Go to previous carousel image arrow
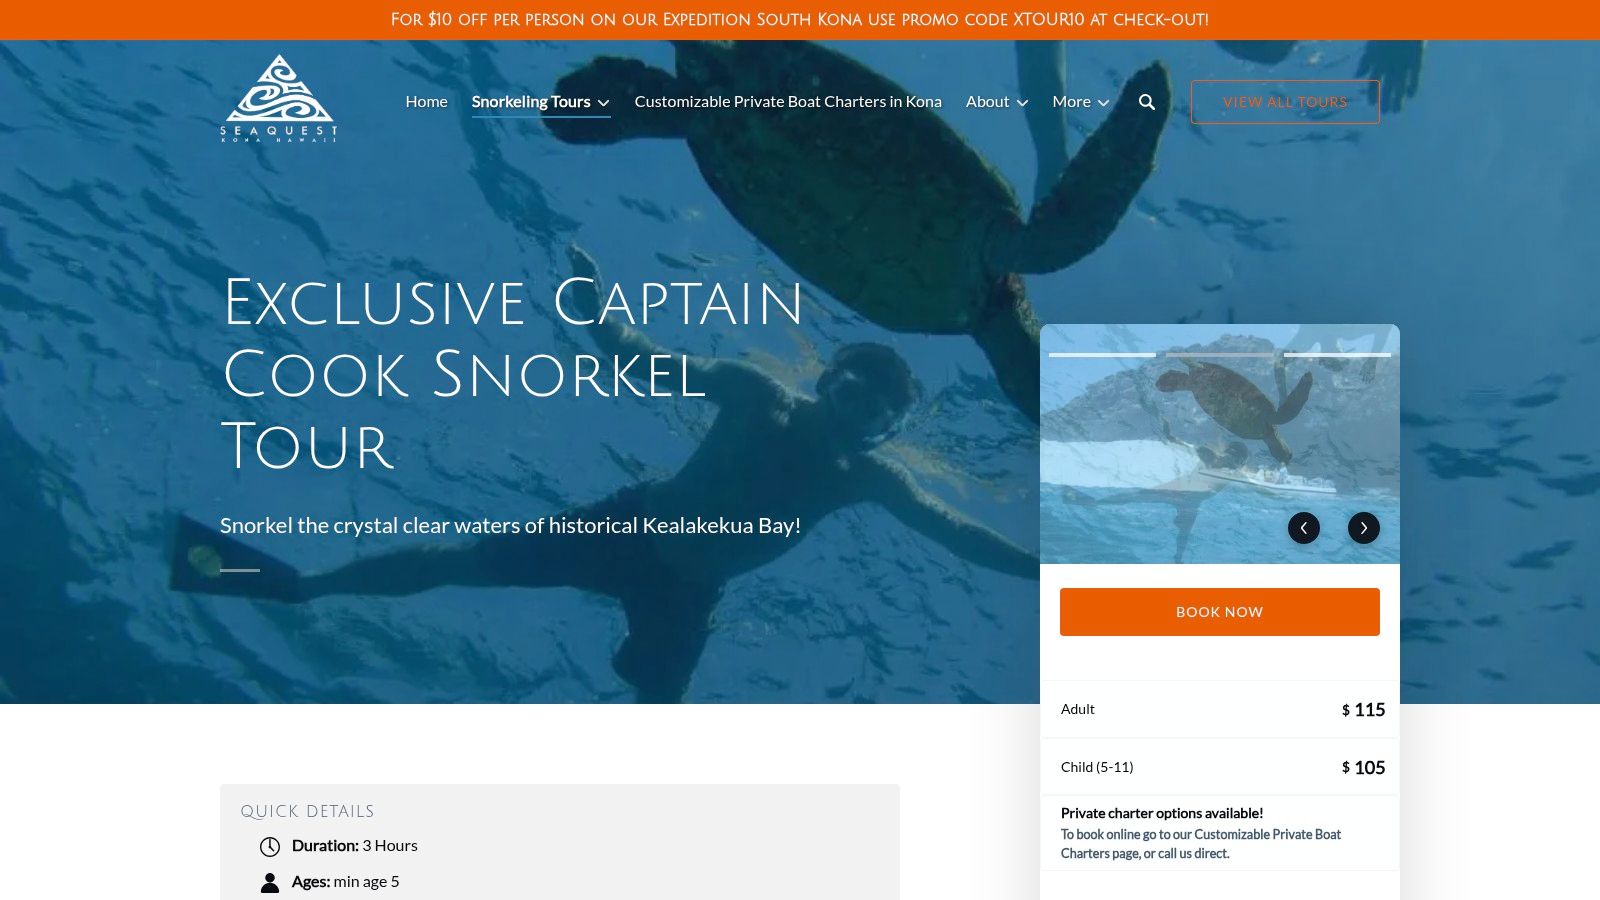Image resolution: width=1600 pixels, height=900 pixels. [x=1304, y=528]
